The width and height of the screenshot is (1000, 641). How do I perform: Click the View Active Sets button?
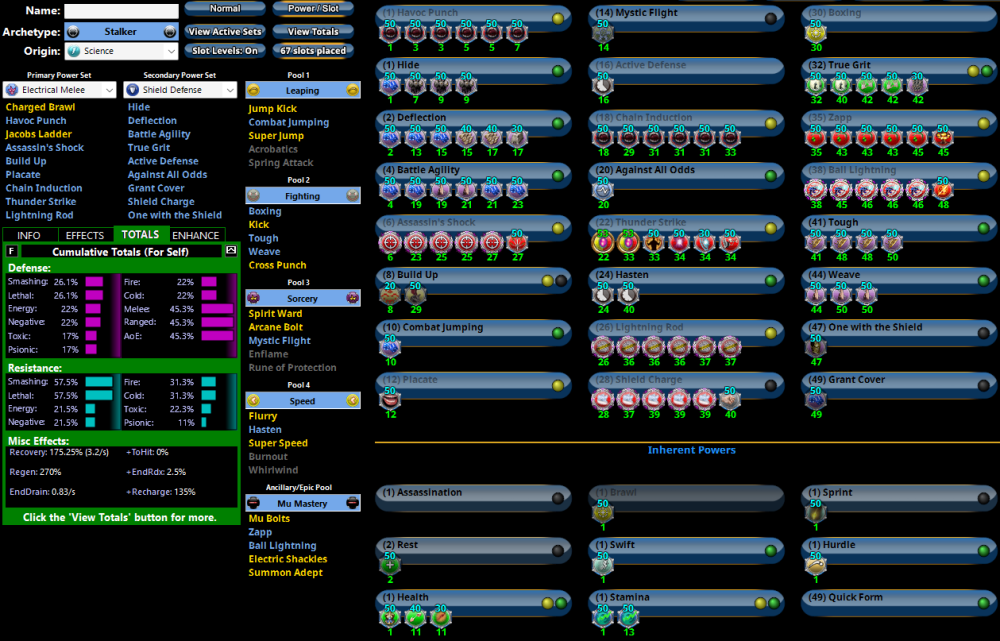(225, 32)
